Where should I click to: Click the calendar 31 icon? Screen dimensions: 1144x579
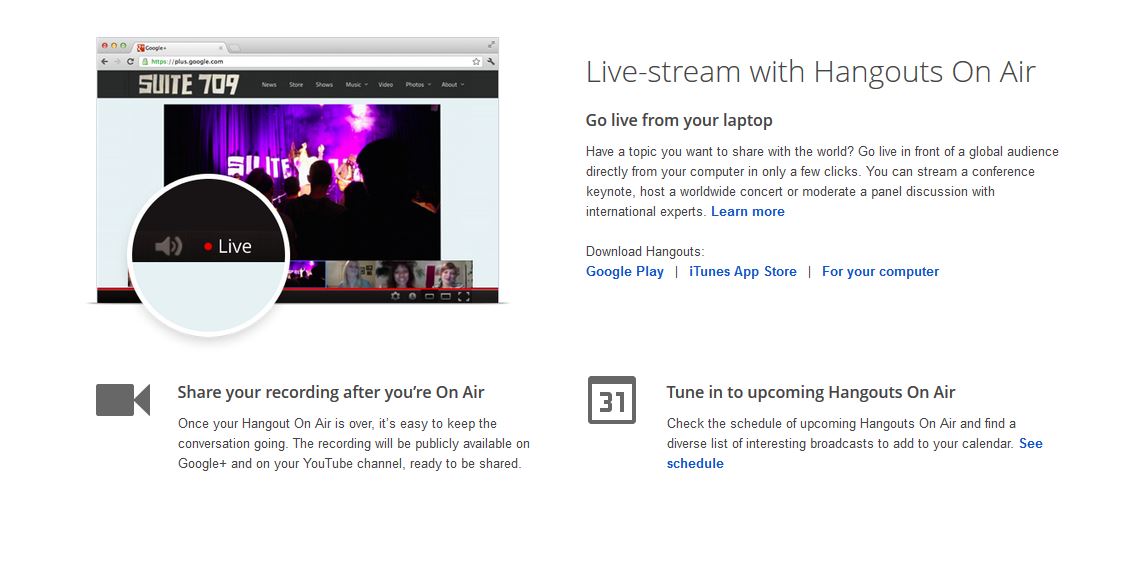611,400
